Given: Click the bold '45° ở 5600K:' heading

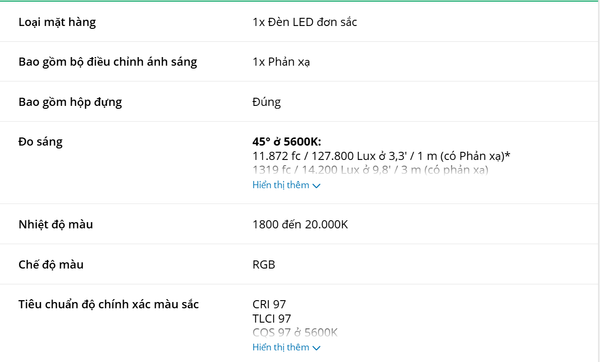Looking at the screenshot, I should point(287,142).
